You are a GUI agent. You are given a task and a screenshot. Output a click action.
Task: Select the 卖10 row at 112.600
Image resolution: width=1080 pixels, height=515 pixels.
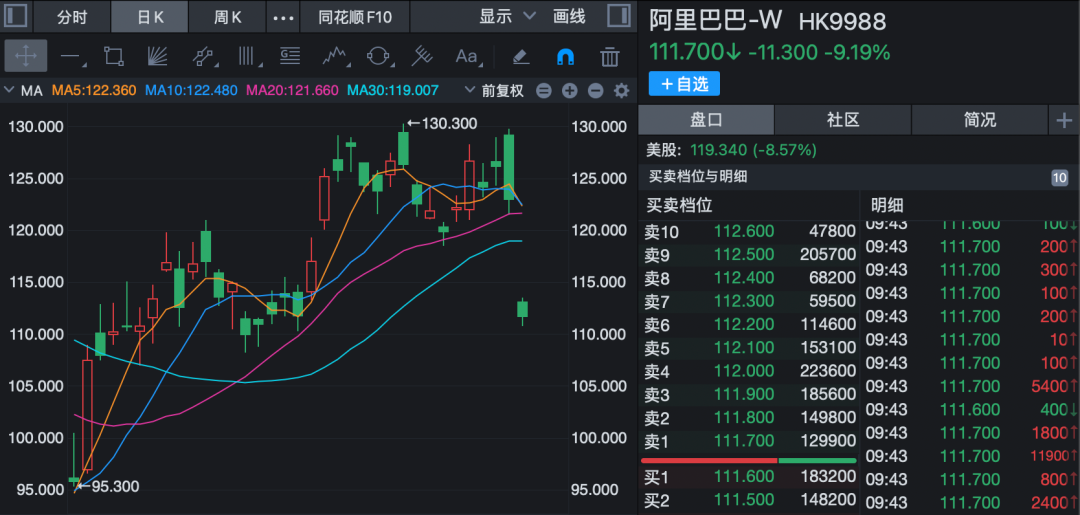(749, 232)
